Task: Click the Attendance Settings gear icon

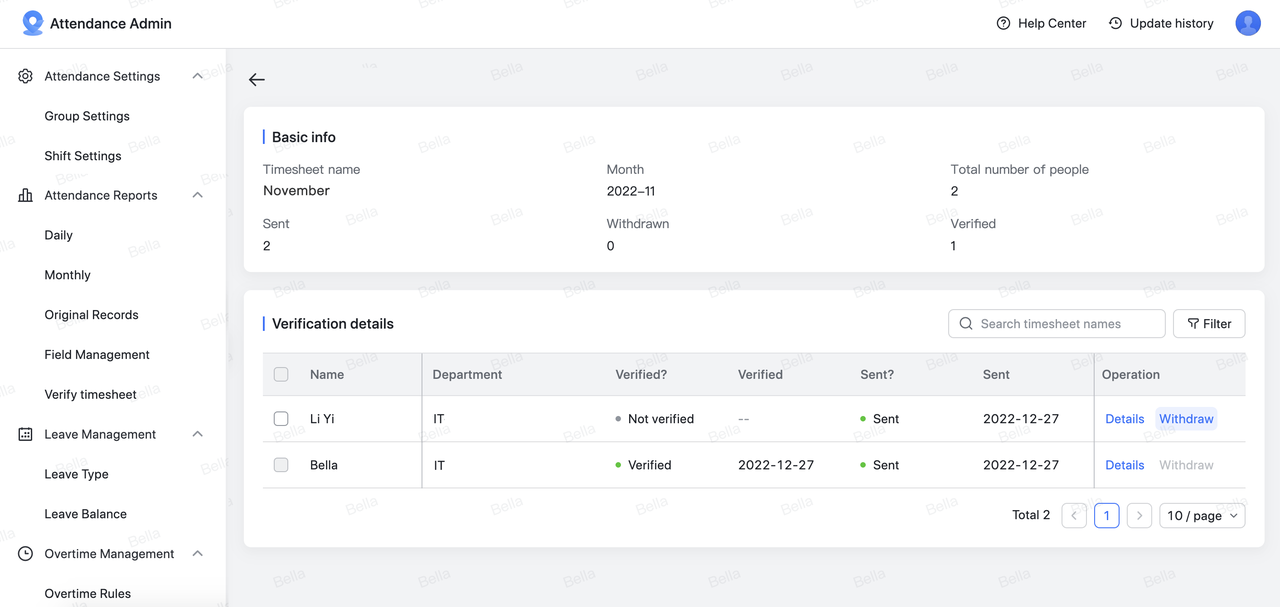Action: point(26,76)
